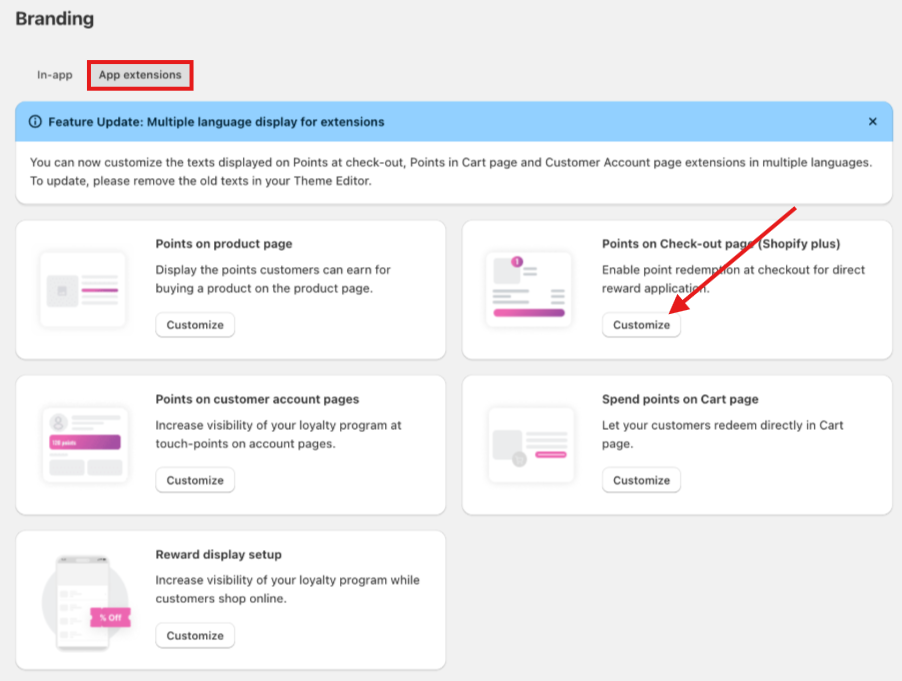This screenshot has width=902, height=681.
Task: Click the Points on customer account pages heading
Action: [x=257, y=399]
